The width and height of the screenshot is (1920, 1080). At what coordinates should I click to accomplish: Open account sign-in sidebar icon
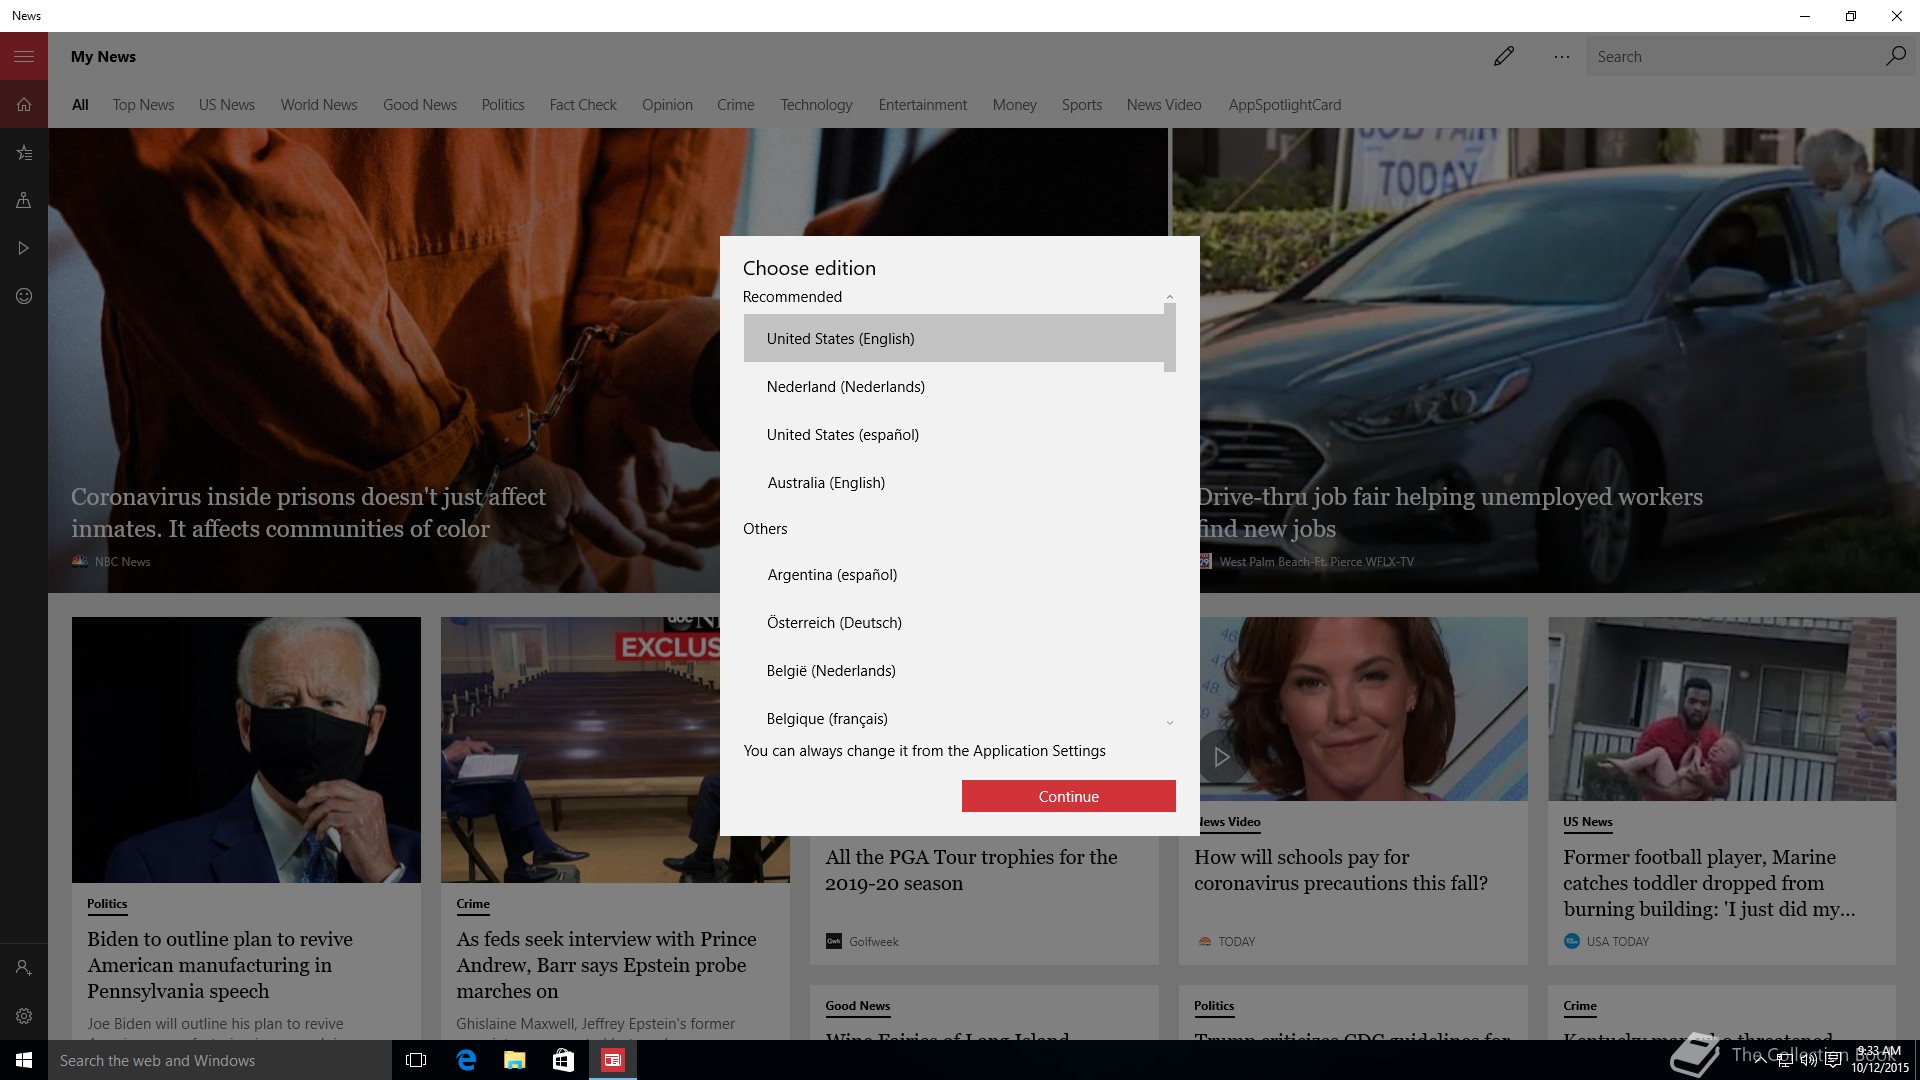point(24,968)
